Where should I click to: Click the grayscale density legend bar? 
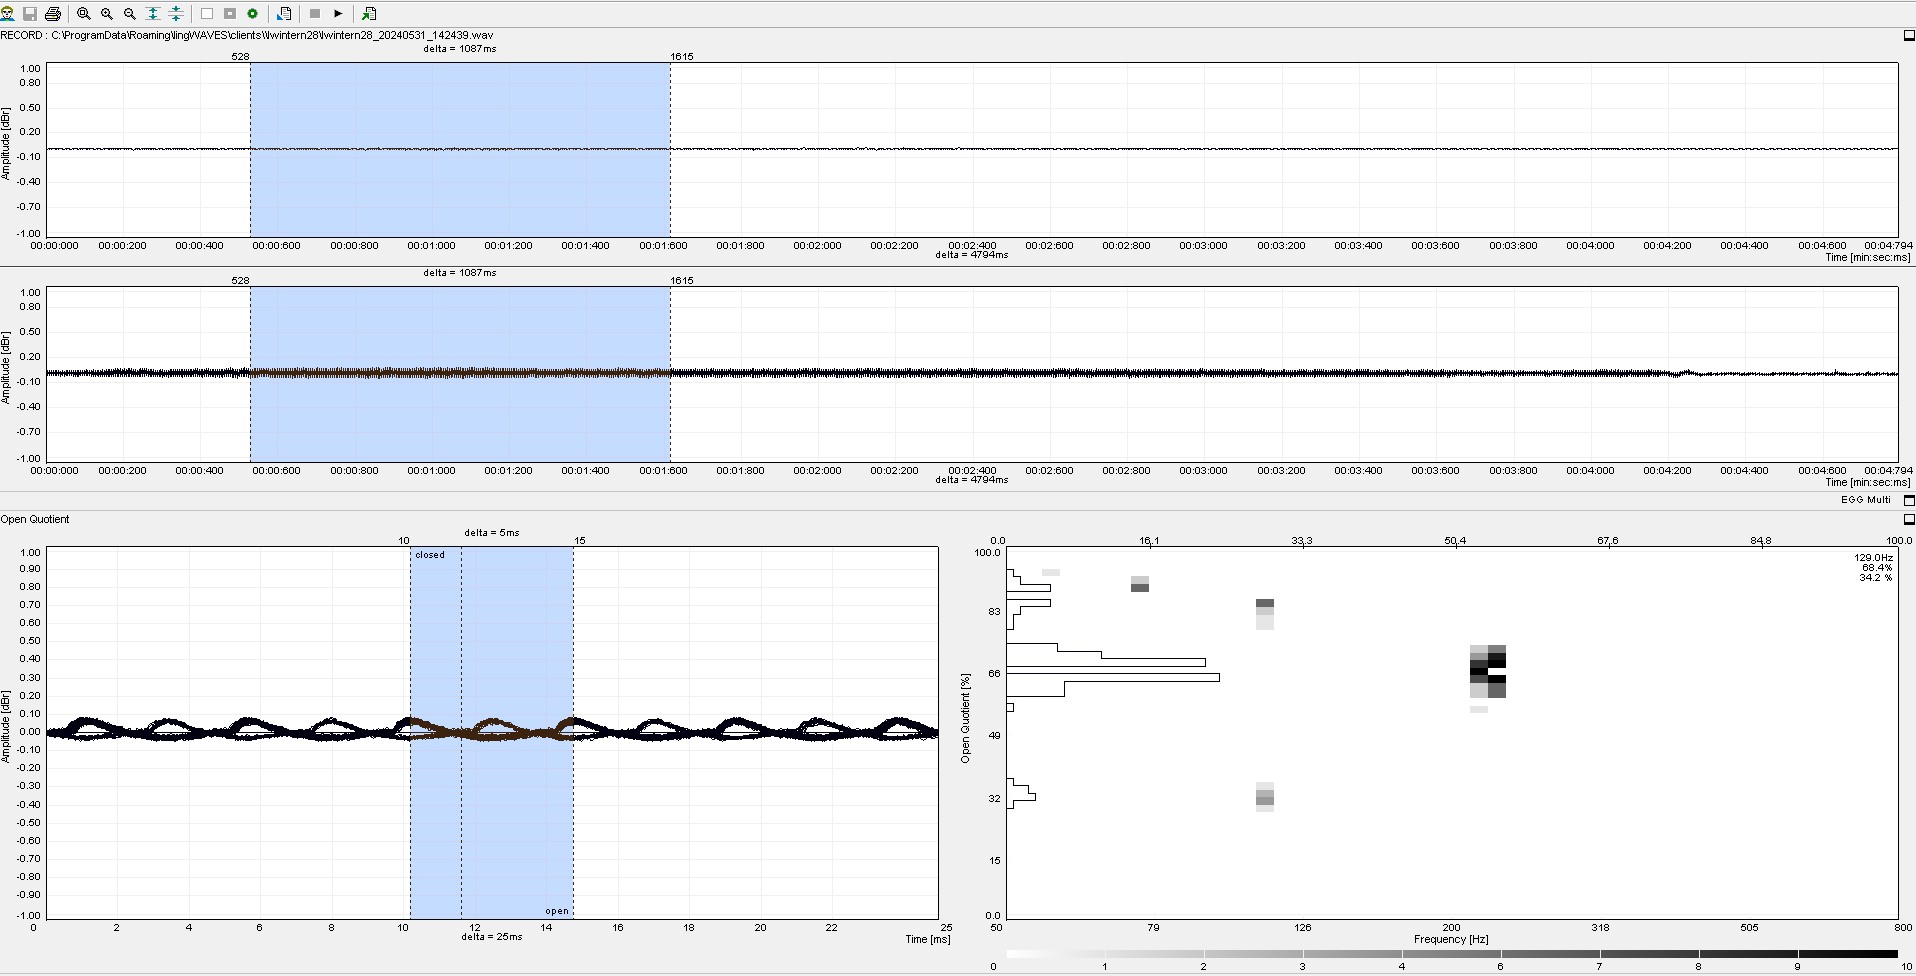click(x=1452, y=954)
